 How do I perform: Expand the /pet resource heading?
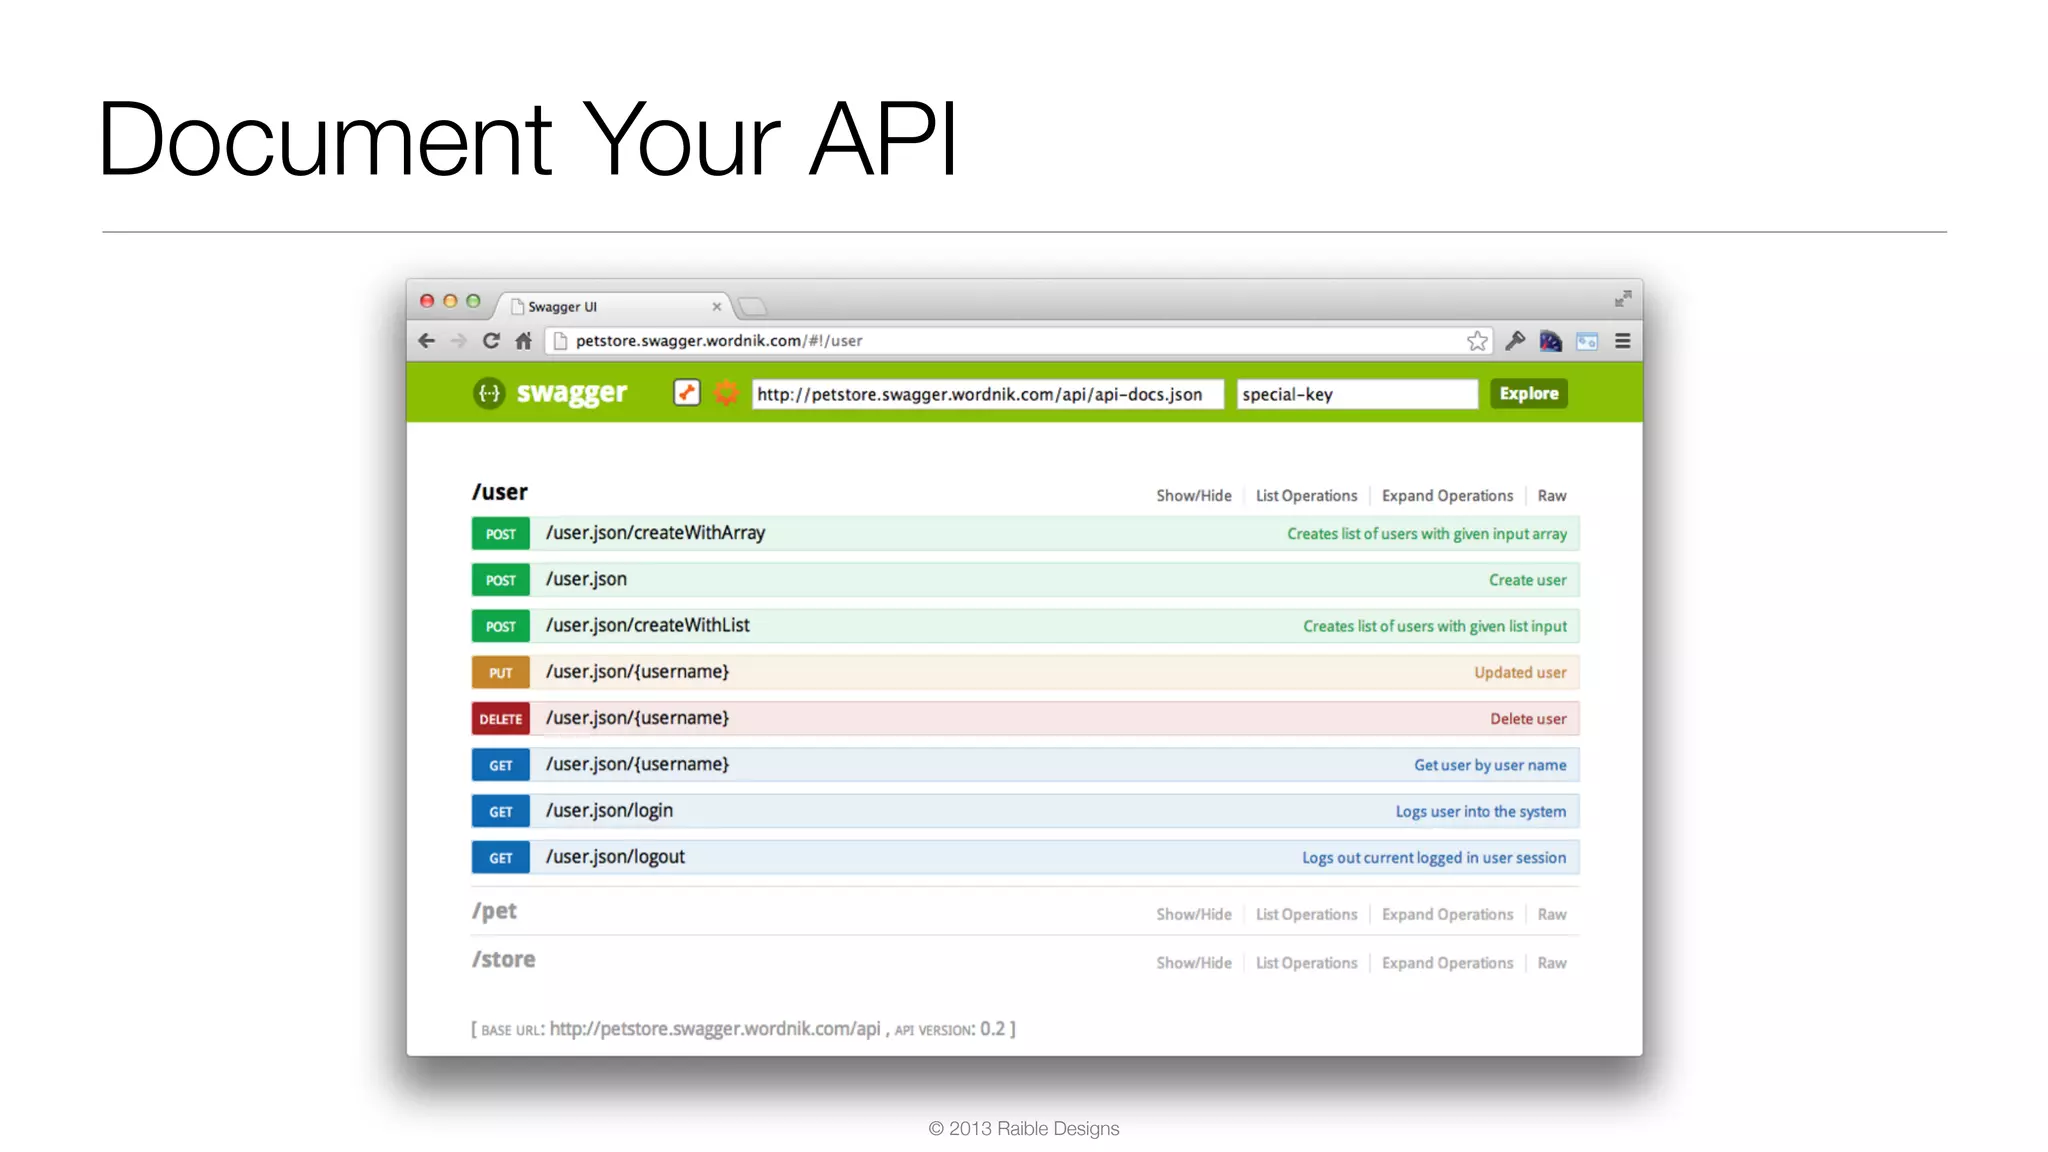(x=494, y=911)
